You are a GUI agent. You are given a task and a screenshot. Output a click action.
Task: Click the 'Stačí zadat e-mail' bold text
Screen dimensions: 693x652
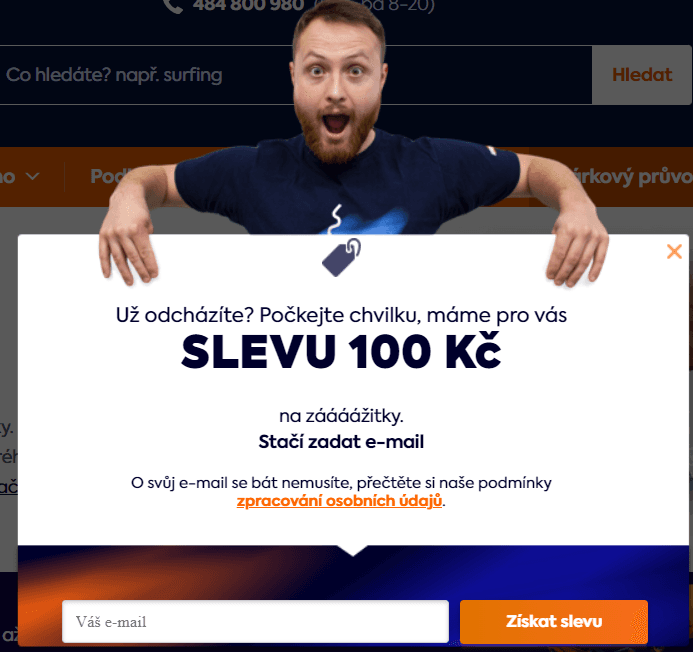tap(341, 442)
